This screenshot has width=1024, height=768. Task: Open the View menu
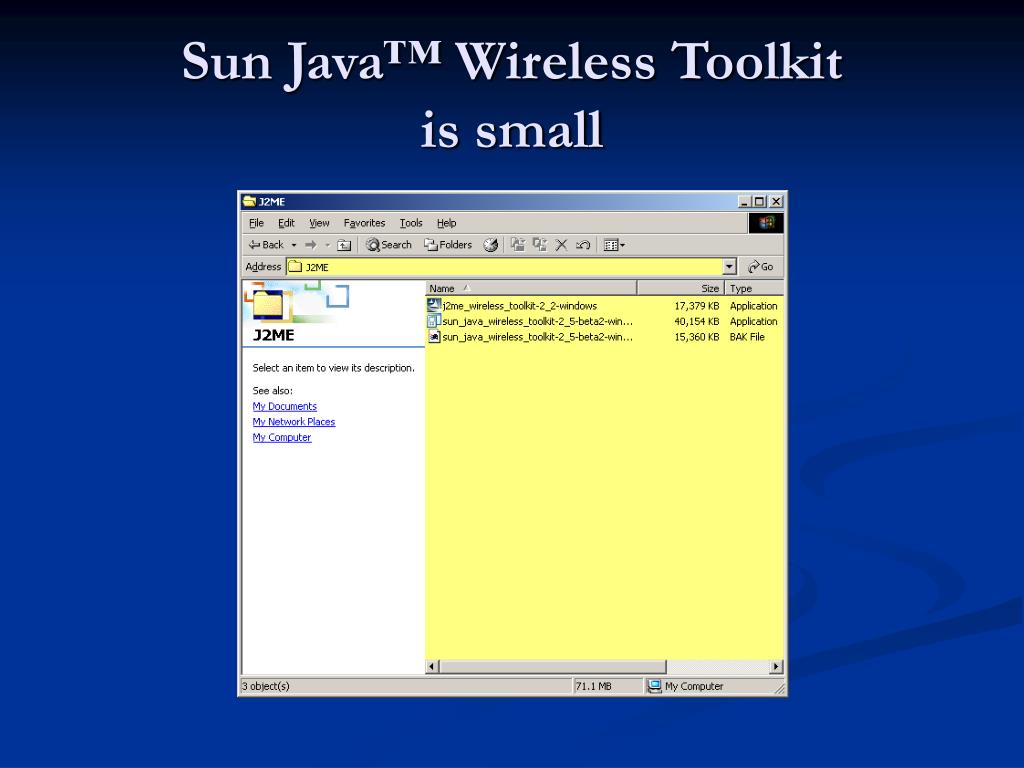pos(319,223)
